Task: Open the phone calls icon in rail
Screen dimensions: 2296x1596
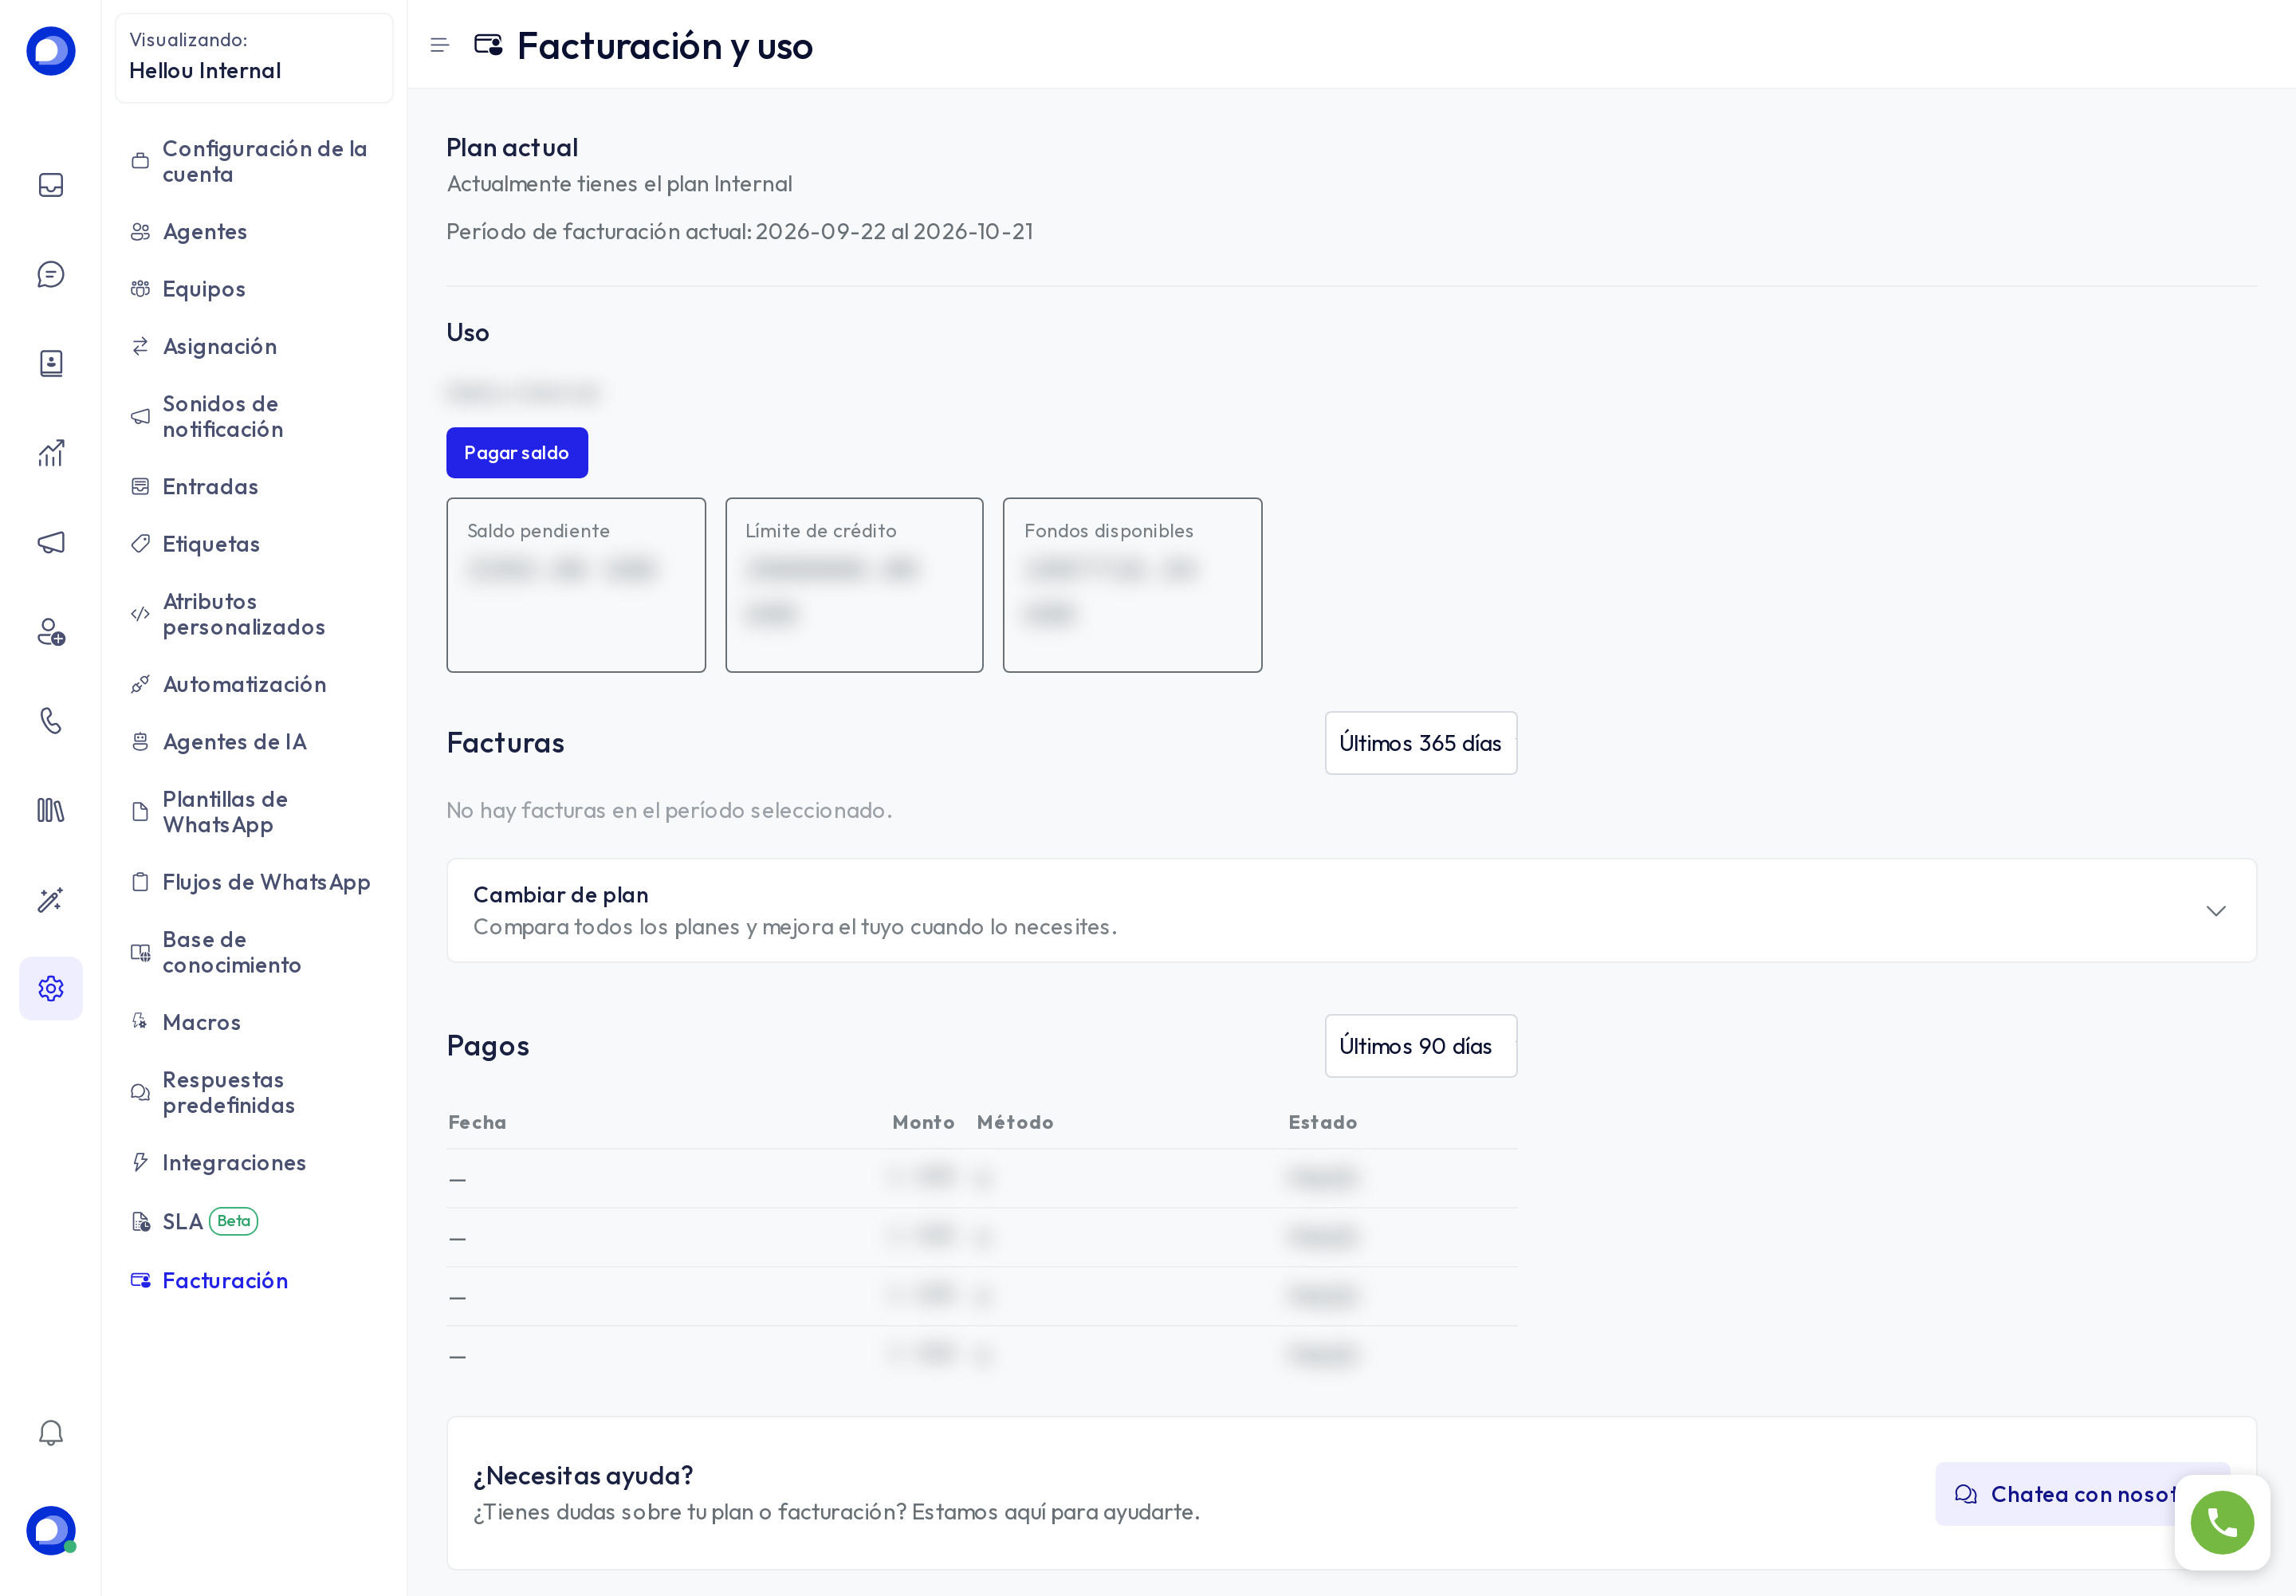Action: [51, 721]
